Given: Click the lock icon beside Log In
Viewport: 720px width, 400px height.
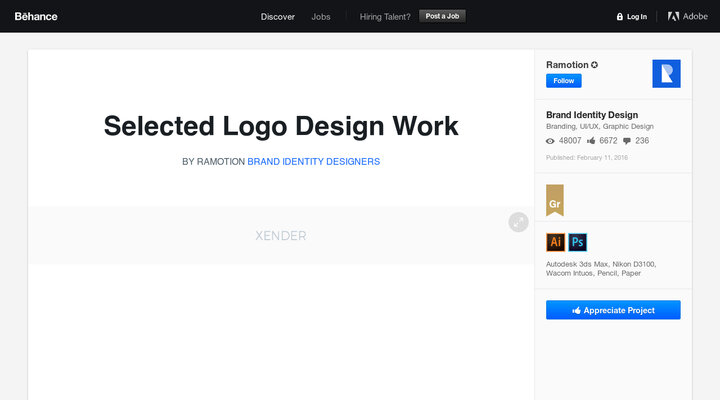Looking at the screenshot, I should coord(620,17).
